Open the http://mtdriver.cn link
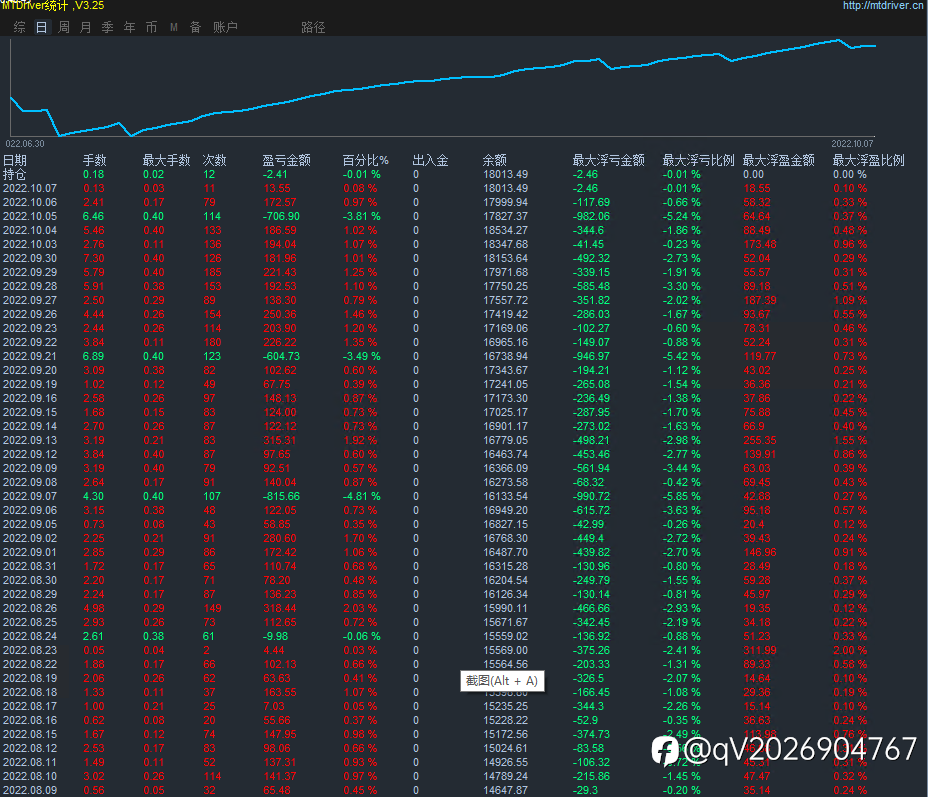 tap(883, 5)
